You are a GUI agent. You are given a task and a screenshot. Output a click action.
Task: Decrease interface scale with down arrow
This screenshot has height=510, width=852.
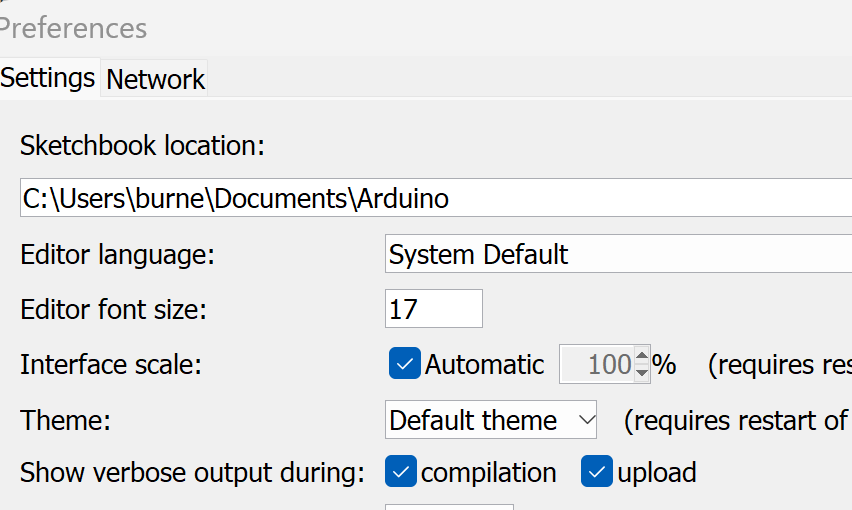coord(642,373)
